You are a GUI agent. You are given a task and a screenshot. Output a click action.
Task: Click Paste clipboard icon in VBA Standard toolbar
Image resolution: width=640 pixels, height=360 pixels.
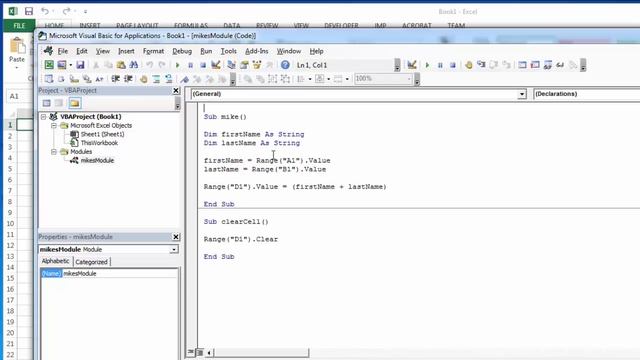[x=121, y=65]
